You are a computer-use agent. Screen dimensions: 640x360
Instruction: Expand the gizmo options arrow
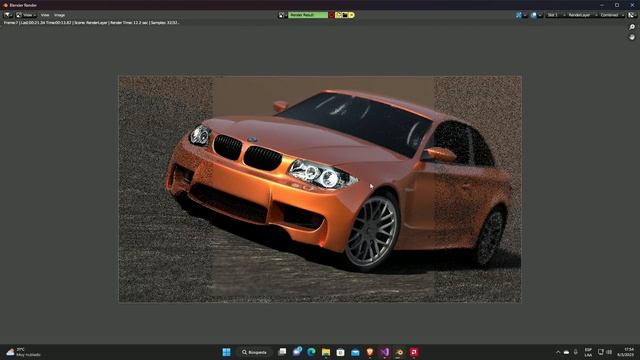tap(525, 15)
